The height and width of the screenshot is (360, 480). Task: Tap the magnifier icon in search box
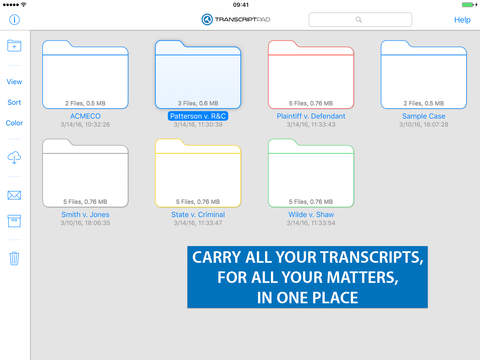(358, 20)
